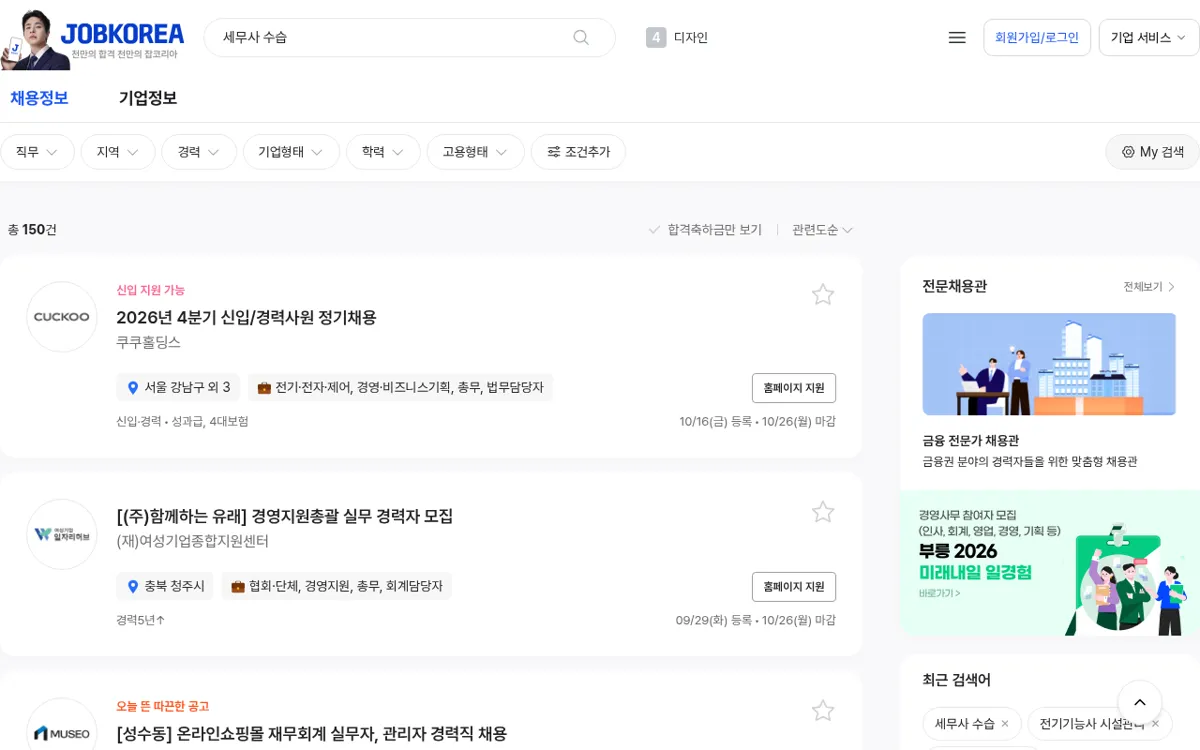Screen dimensions: 1200x750
Task: Switch to the 기업정보 tab
Action: (x=148, y=98)
